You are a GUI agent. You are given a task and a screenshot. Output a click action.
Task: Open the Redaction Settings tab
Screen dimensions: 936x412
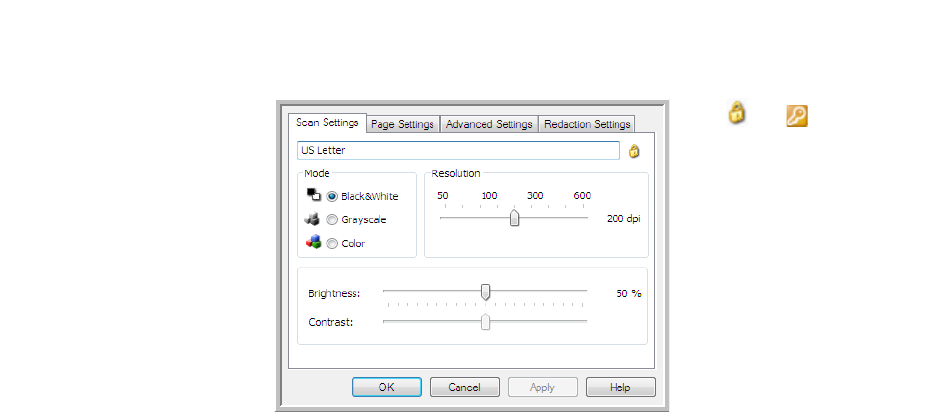coord(587,124)
